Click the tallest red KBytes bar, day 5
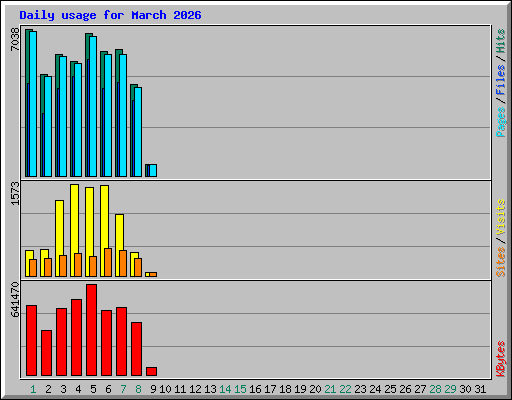 click(91, 330)
